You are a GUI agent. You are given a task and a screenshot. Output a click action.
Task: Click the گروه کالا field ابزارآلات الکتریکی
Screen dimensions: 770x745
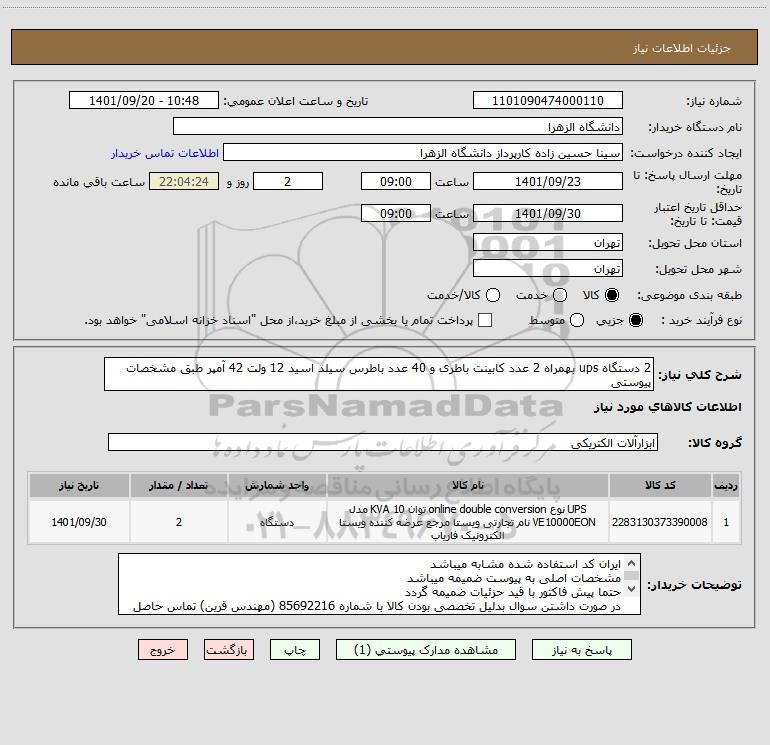(383, 442)
